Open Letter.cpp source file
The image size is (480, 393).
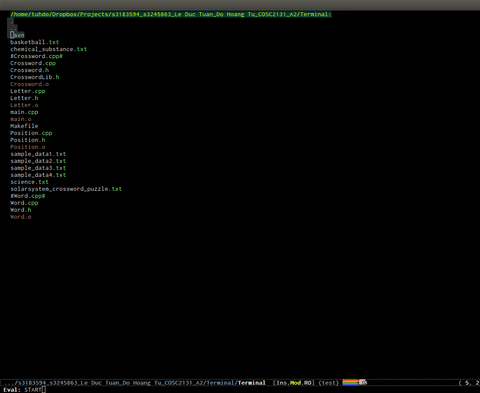click(x=28, y=91)
